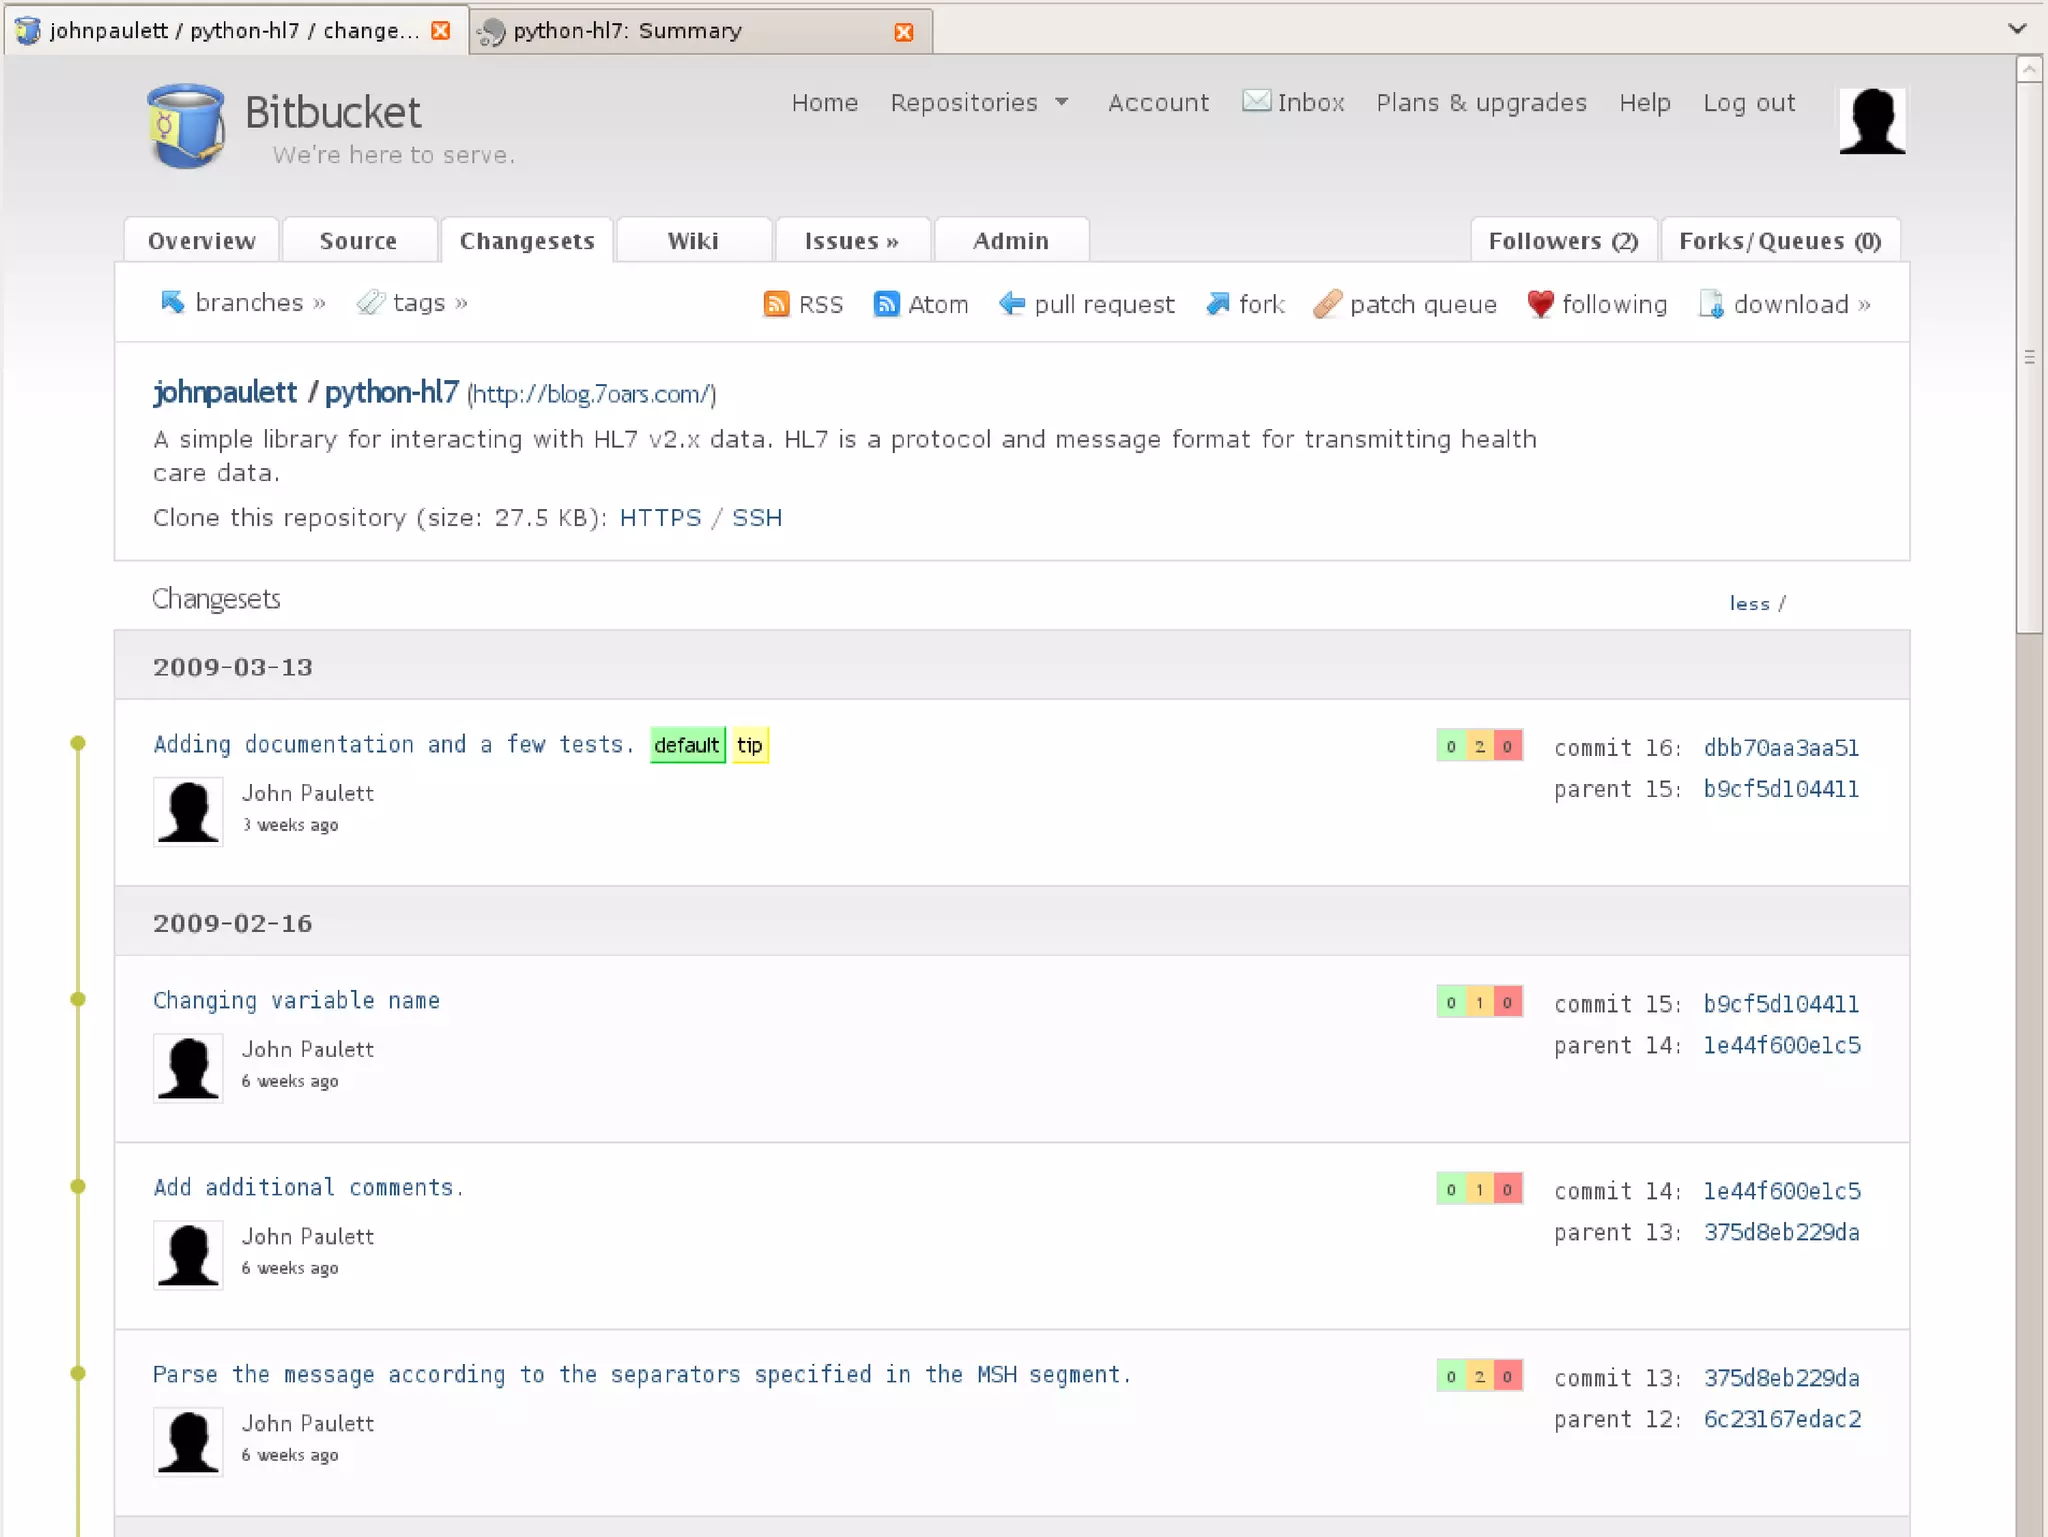
Task: Open the browser tab list chevron
Action: 2017,28
